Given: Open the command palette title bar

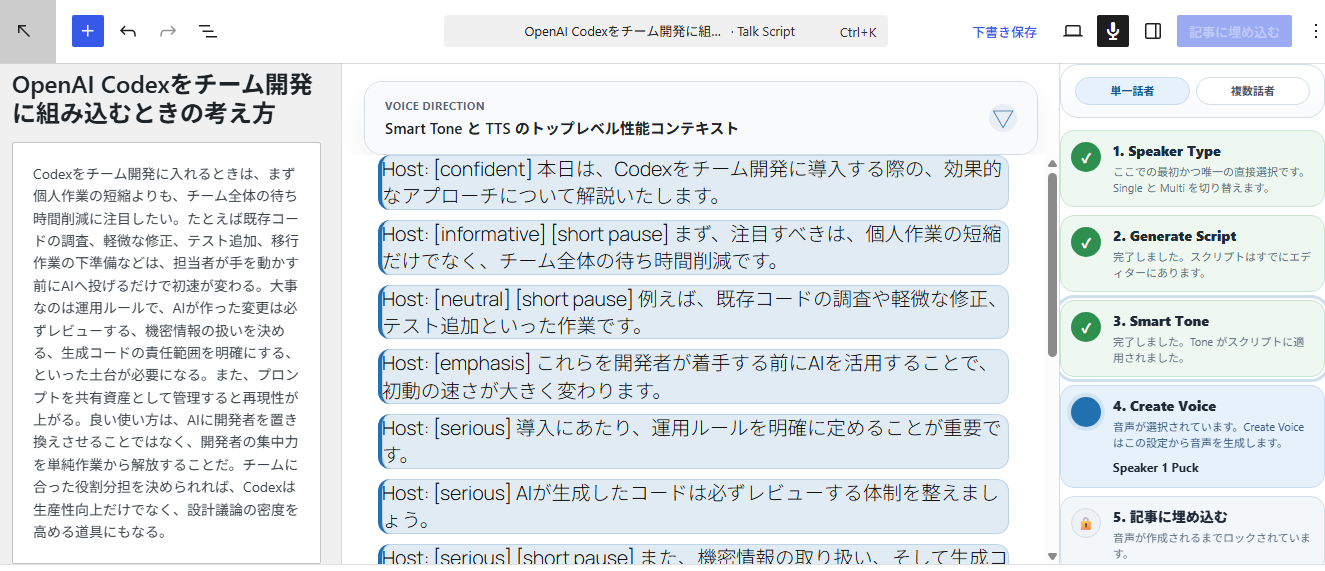Looking at the screenshot, I should click(x=666, y=31).
